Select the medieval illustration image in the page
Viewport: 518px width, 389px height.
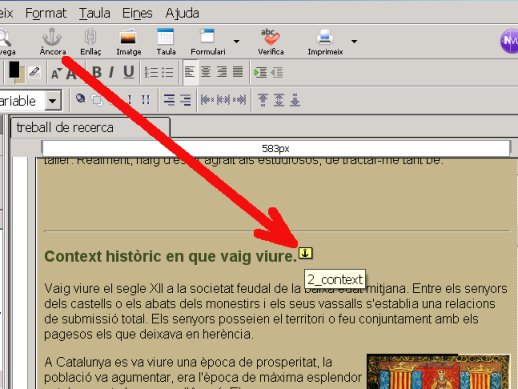point(438,371)
